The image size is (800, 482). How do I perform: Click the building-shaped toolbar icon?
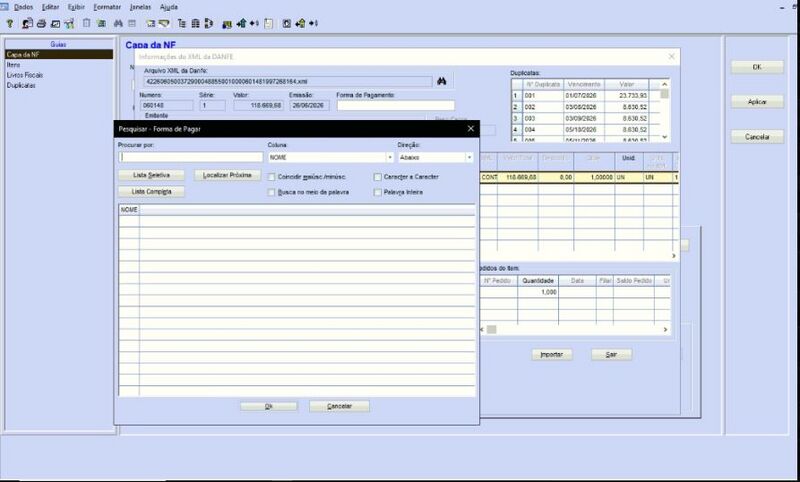[x=195, y=23]
